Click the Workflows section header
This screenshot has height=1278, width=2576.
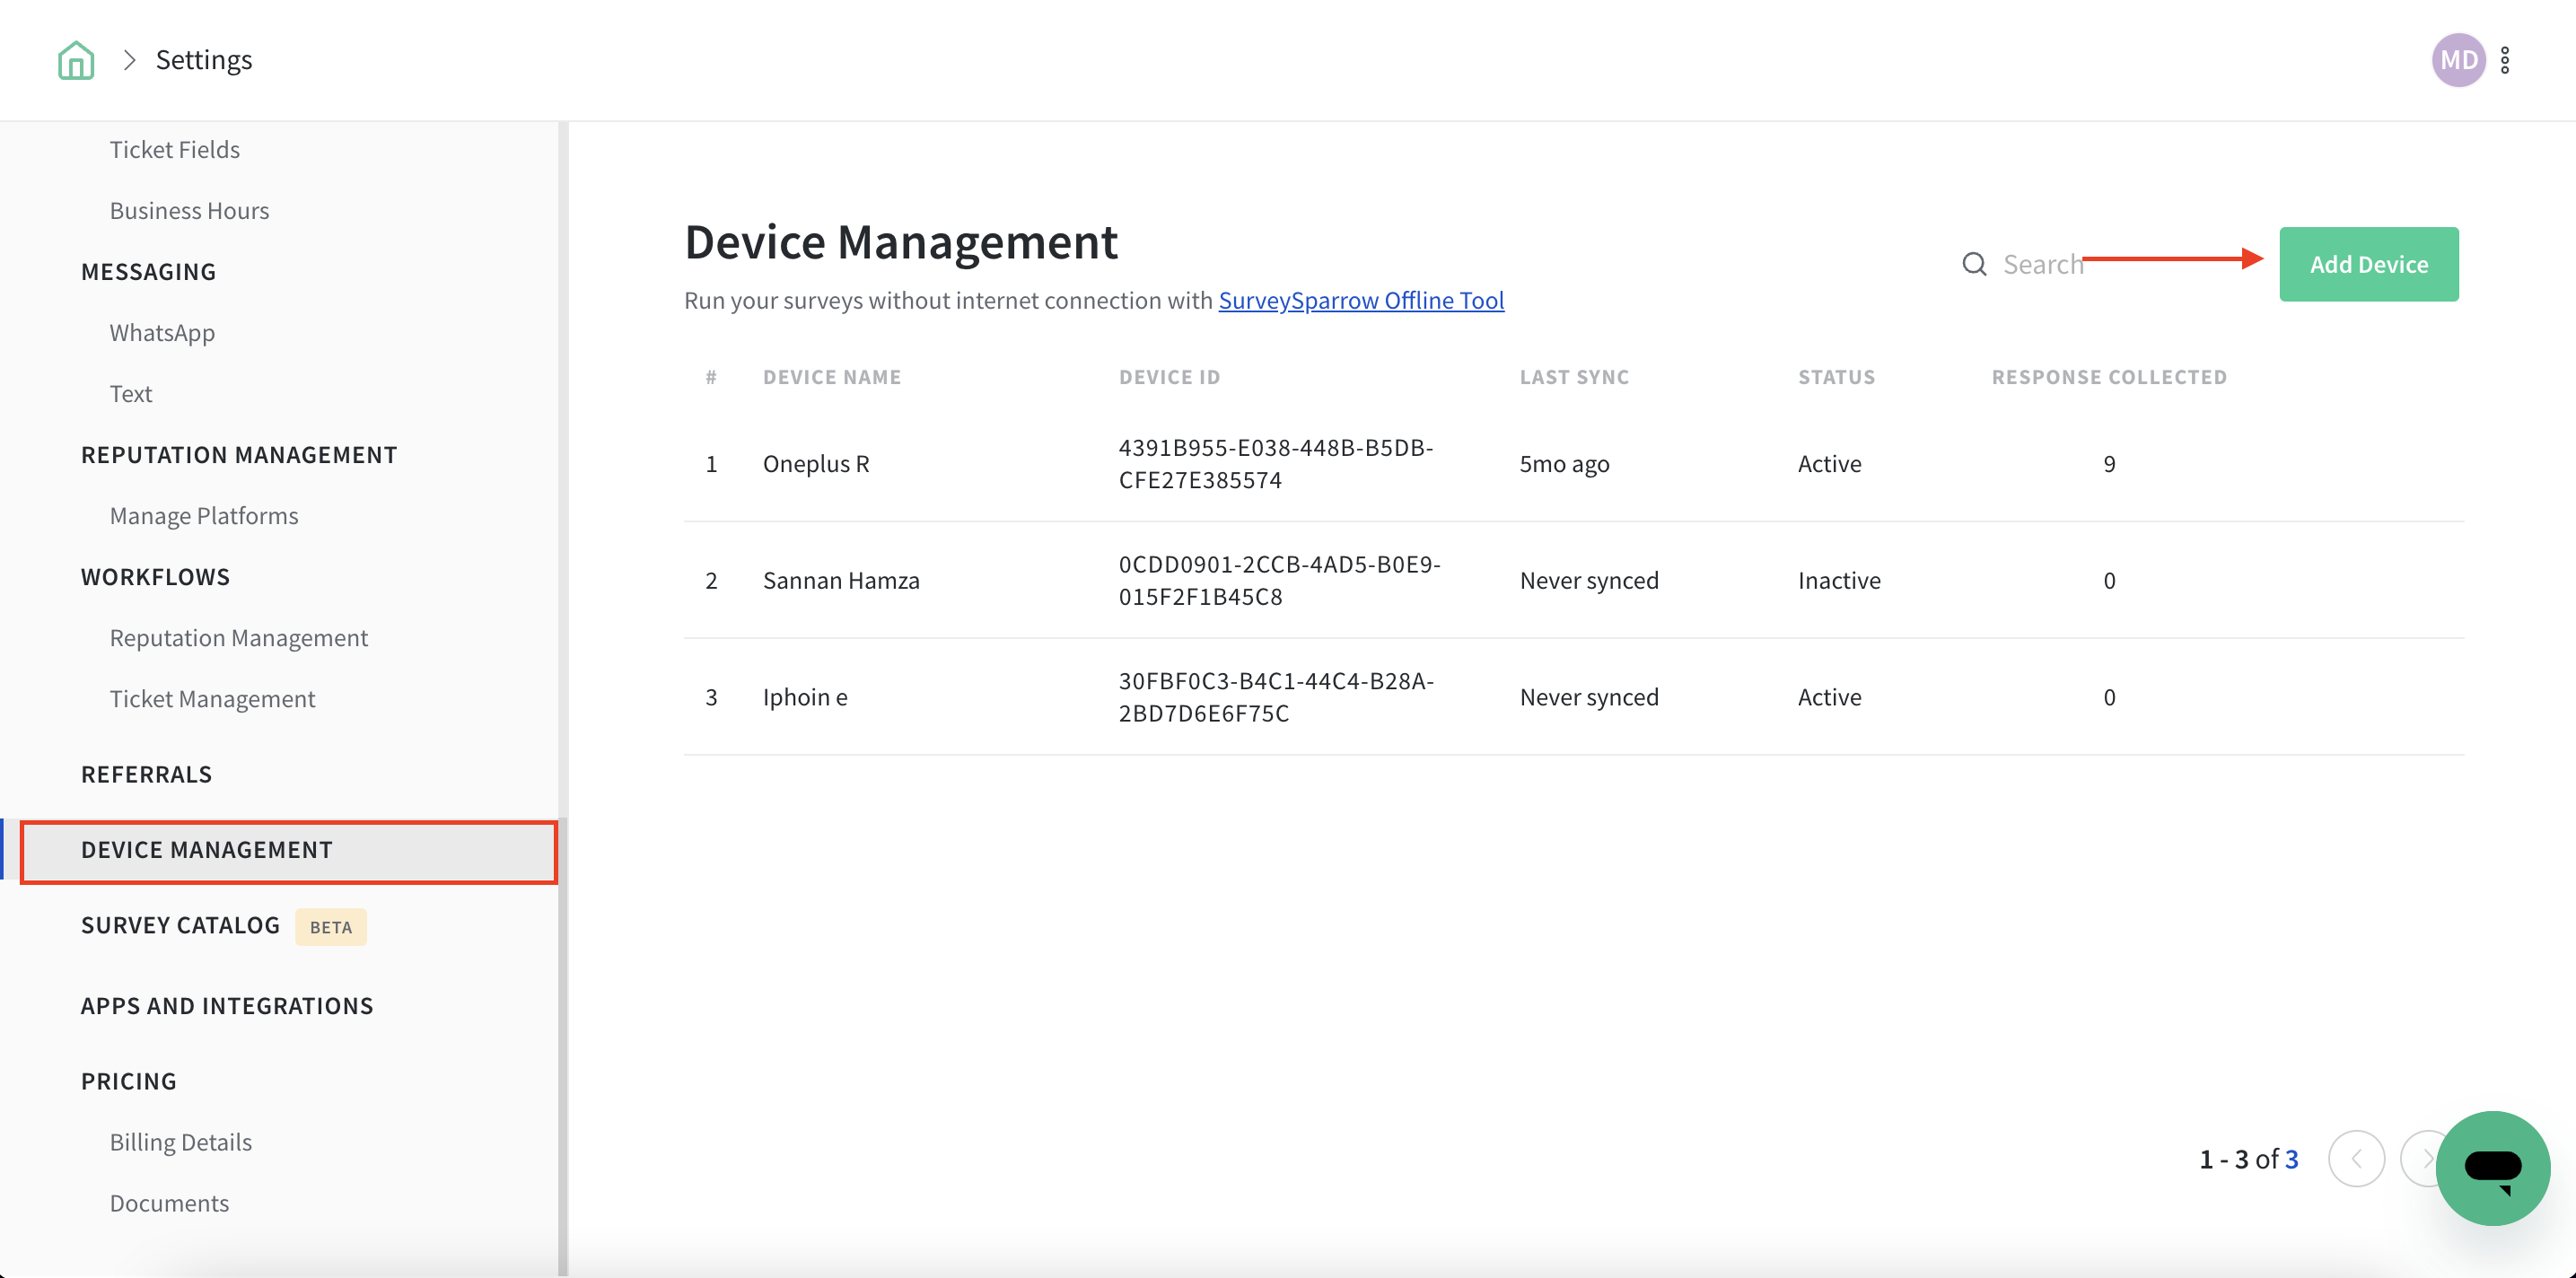156,576
